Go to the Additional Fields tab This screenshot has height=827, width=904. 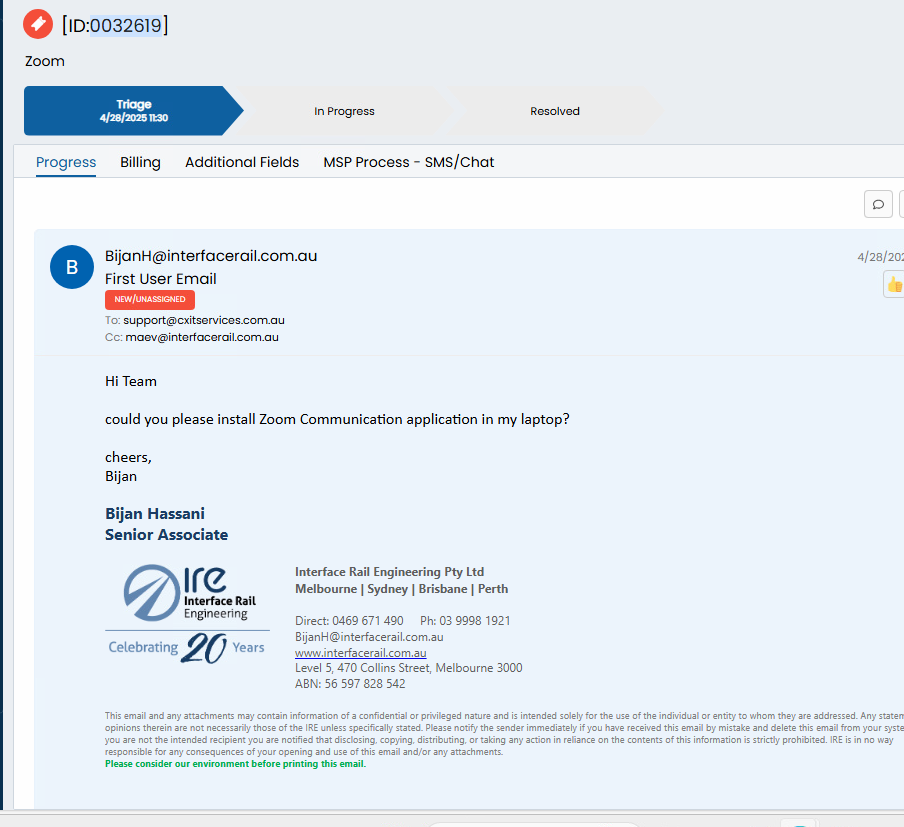[242, 162]
